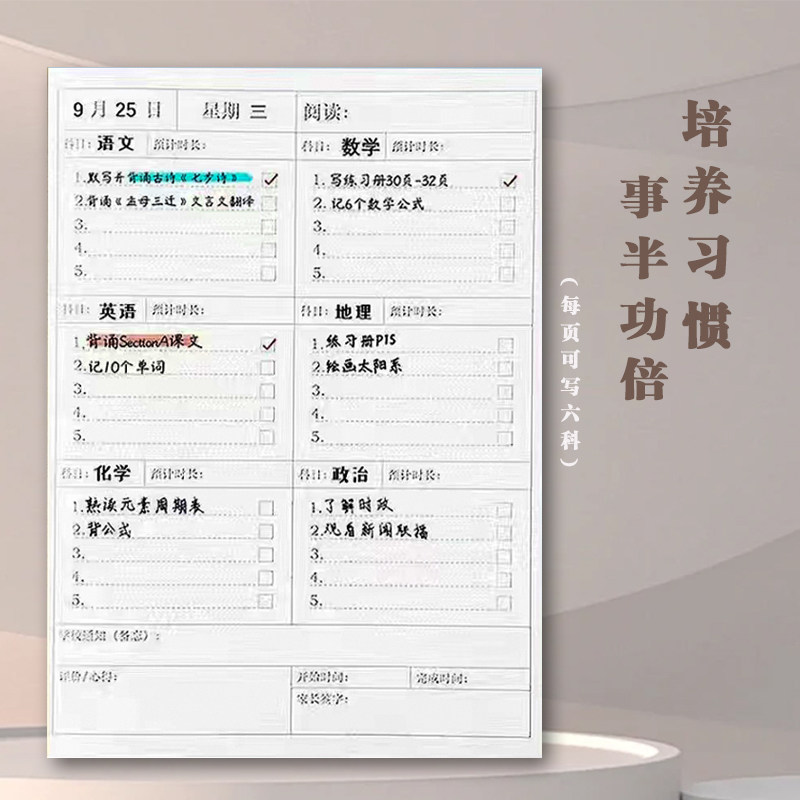Viewport: 800px width, 800px height.
Task: Click the 预计时长 field beside 化学
Action: tap(218, 474)
